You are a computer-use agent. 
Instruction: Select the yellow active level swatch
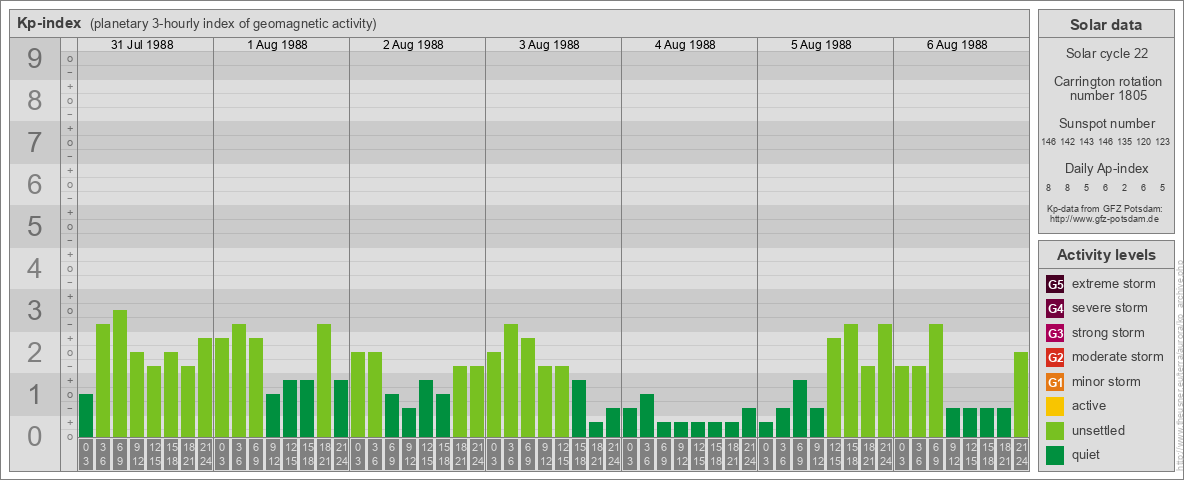point(1055,406)
